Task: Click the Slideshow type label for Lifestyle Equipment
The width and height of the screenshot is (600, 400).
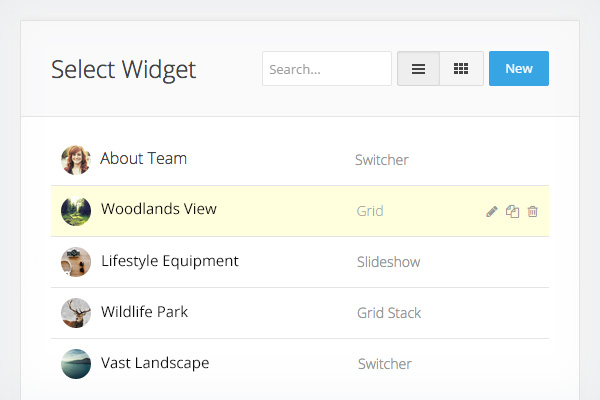Action: coord(388,262)
